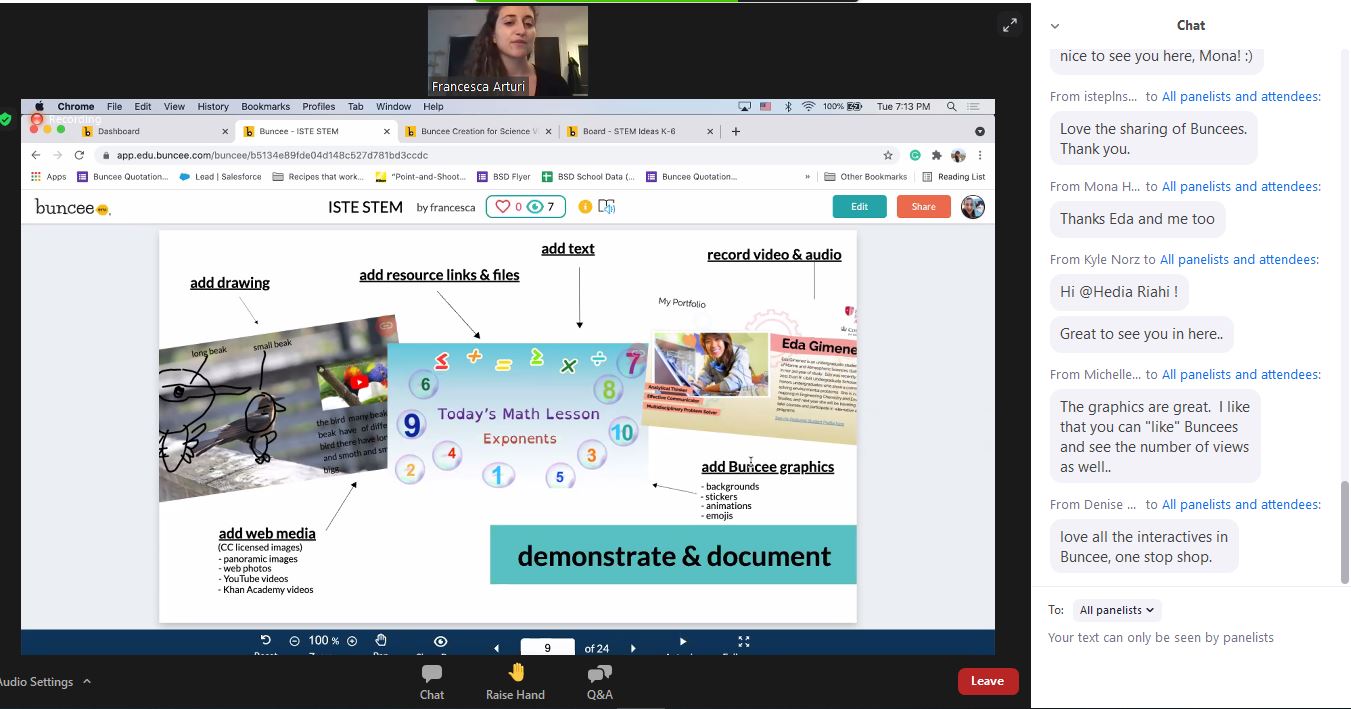Reload the Buncee page

[x=79, y=155]
